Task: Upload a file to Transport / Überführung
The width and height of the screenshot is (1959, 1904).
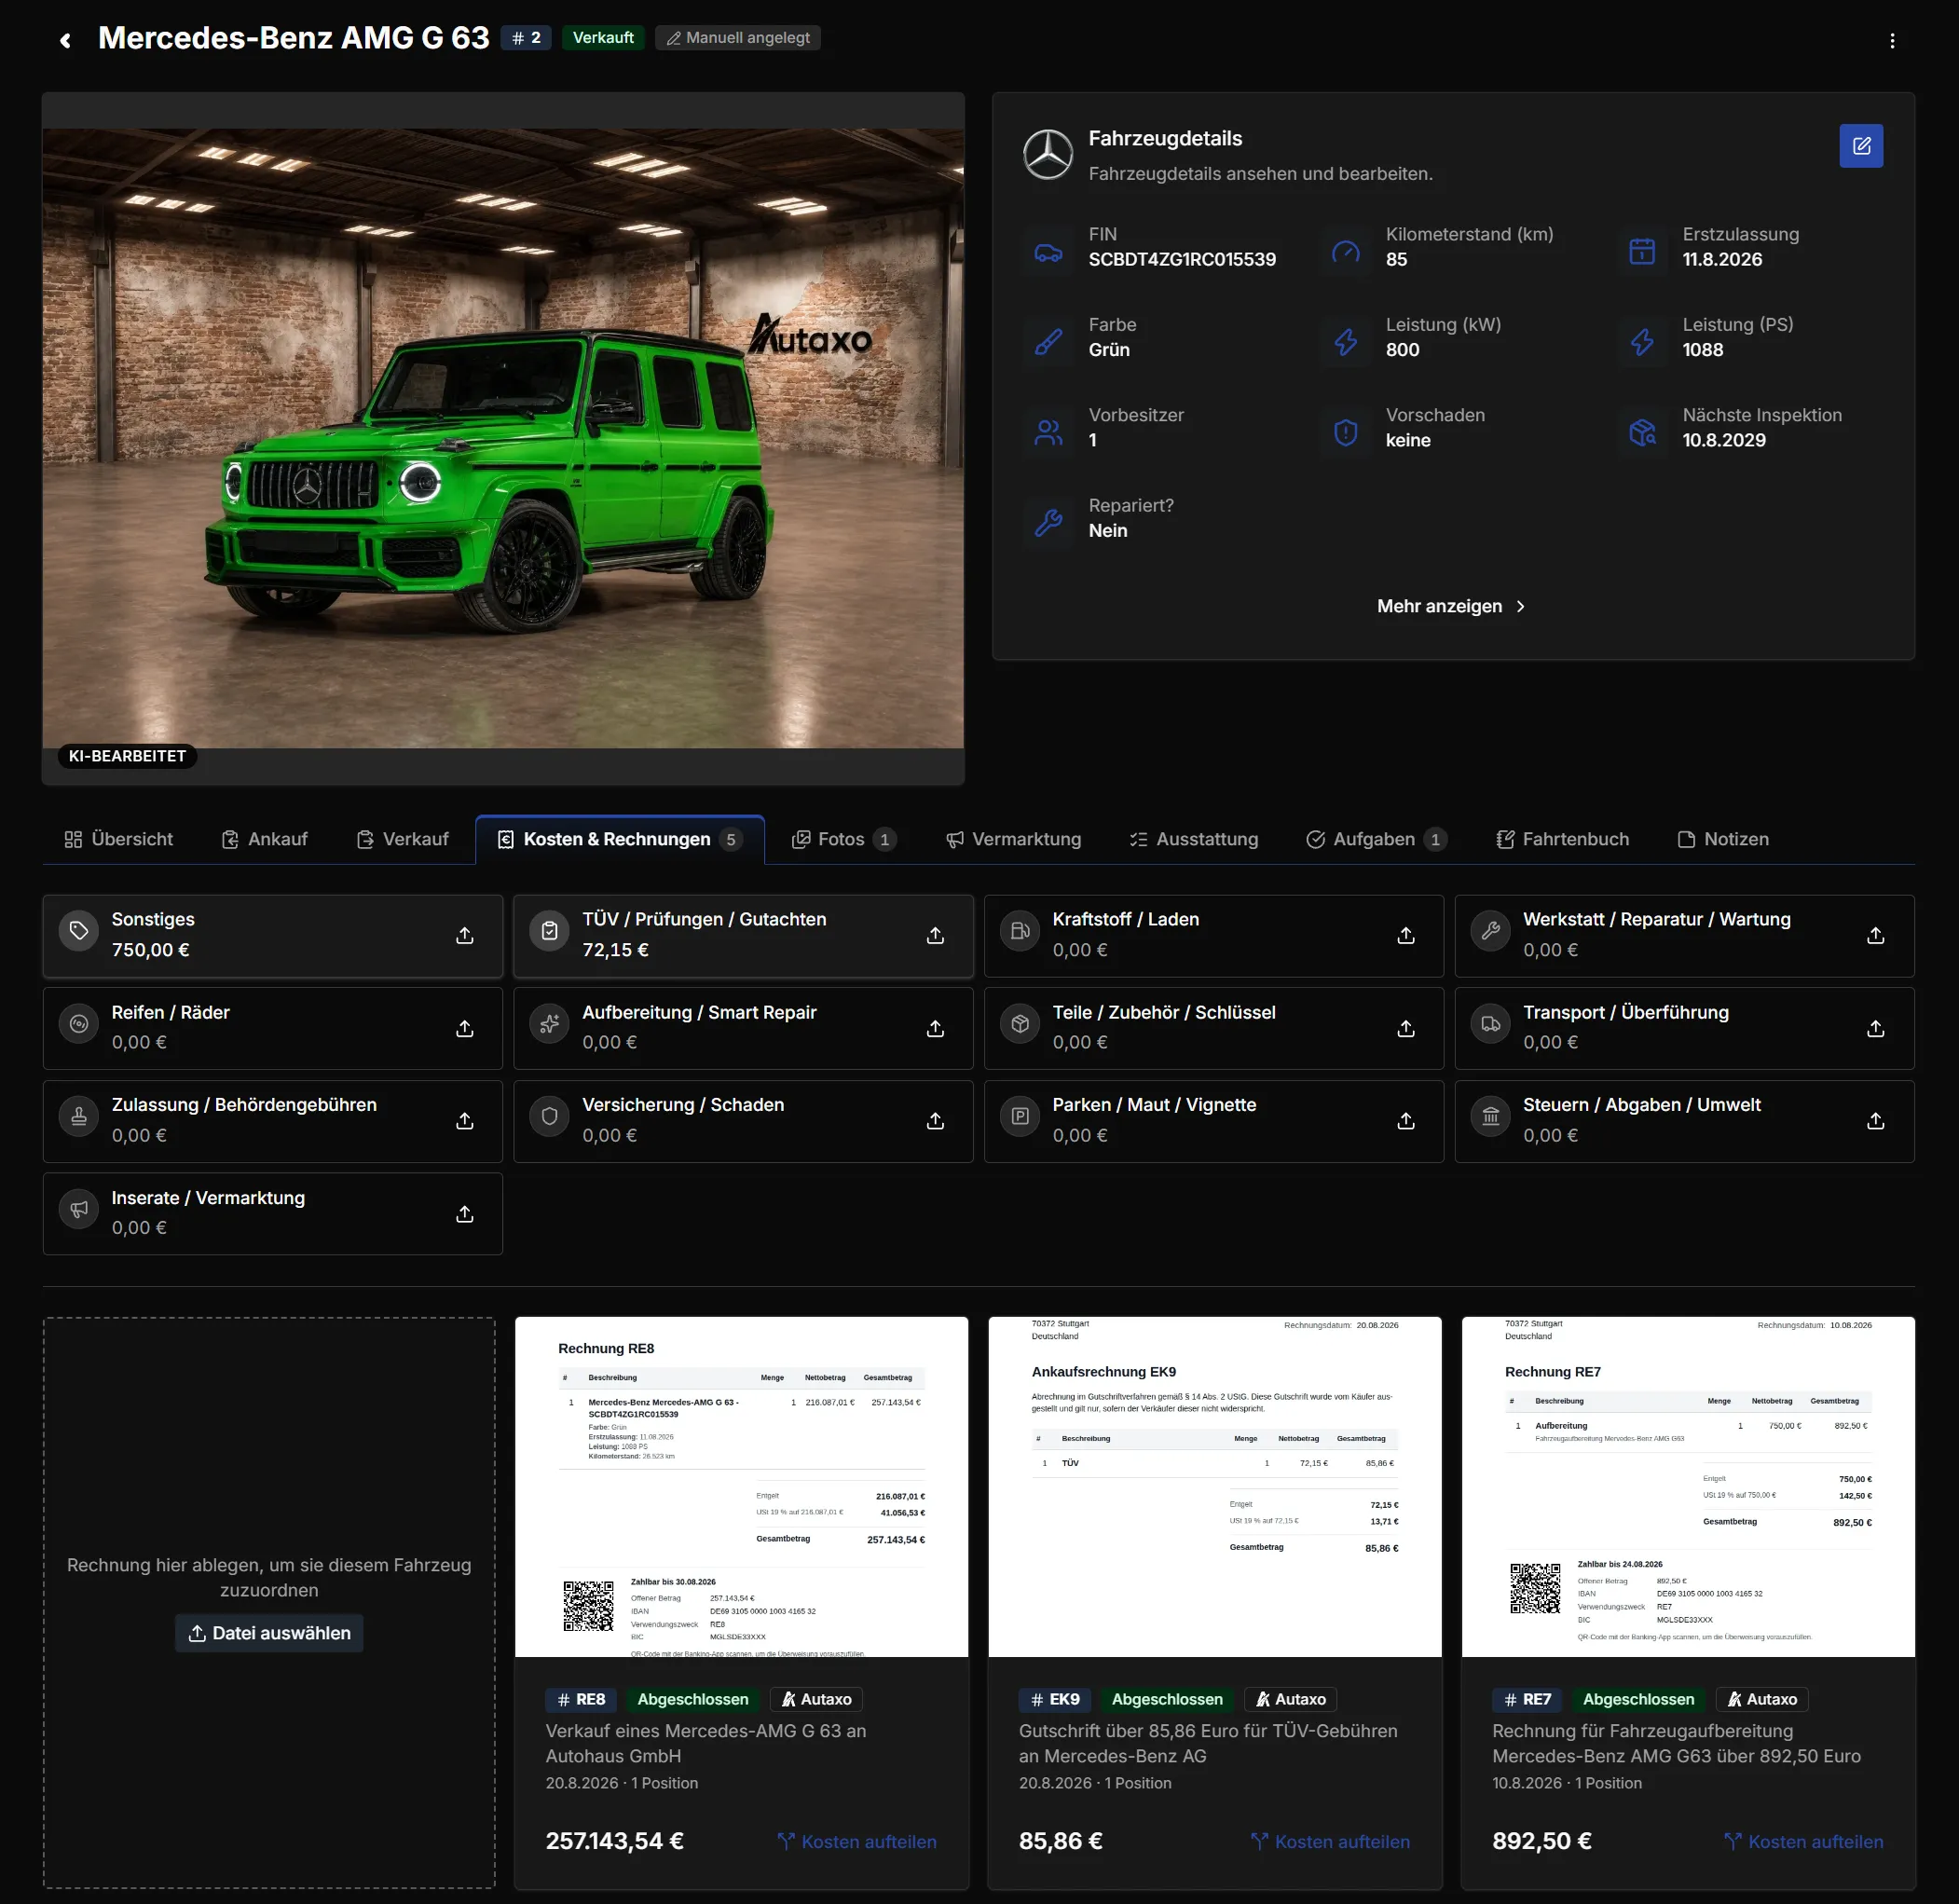Action: (1876, 1028)
